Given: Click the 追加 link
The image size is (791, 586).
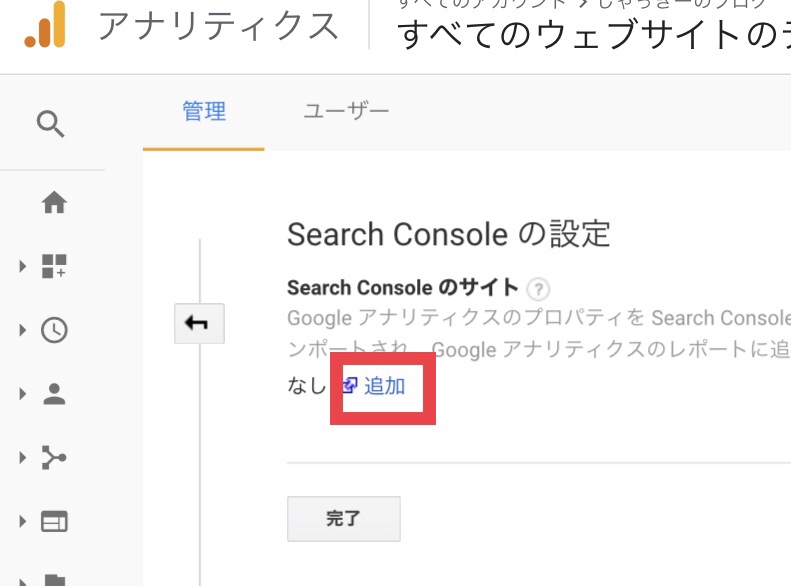Looking at the screenshot, I should point(384,386).
